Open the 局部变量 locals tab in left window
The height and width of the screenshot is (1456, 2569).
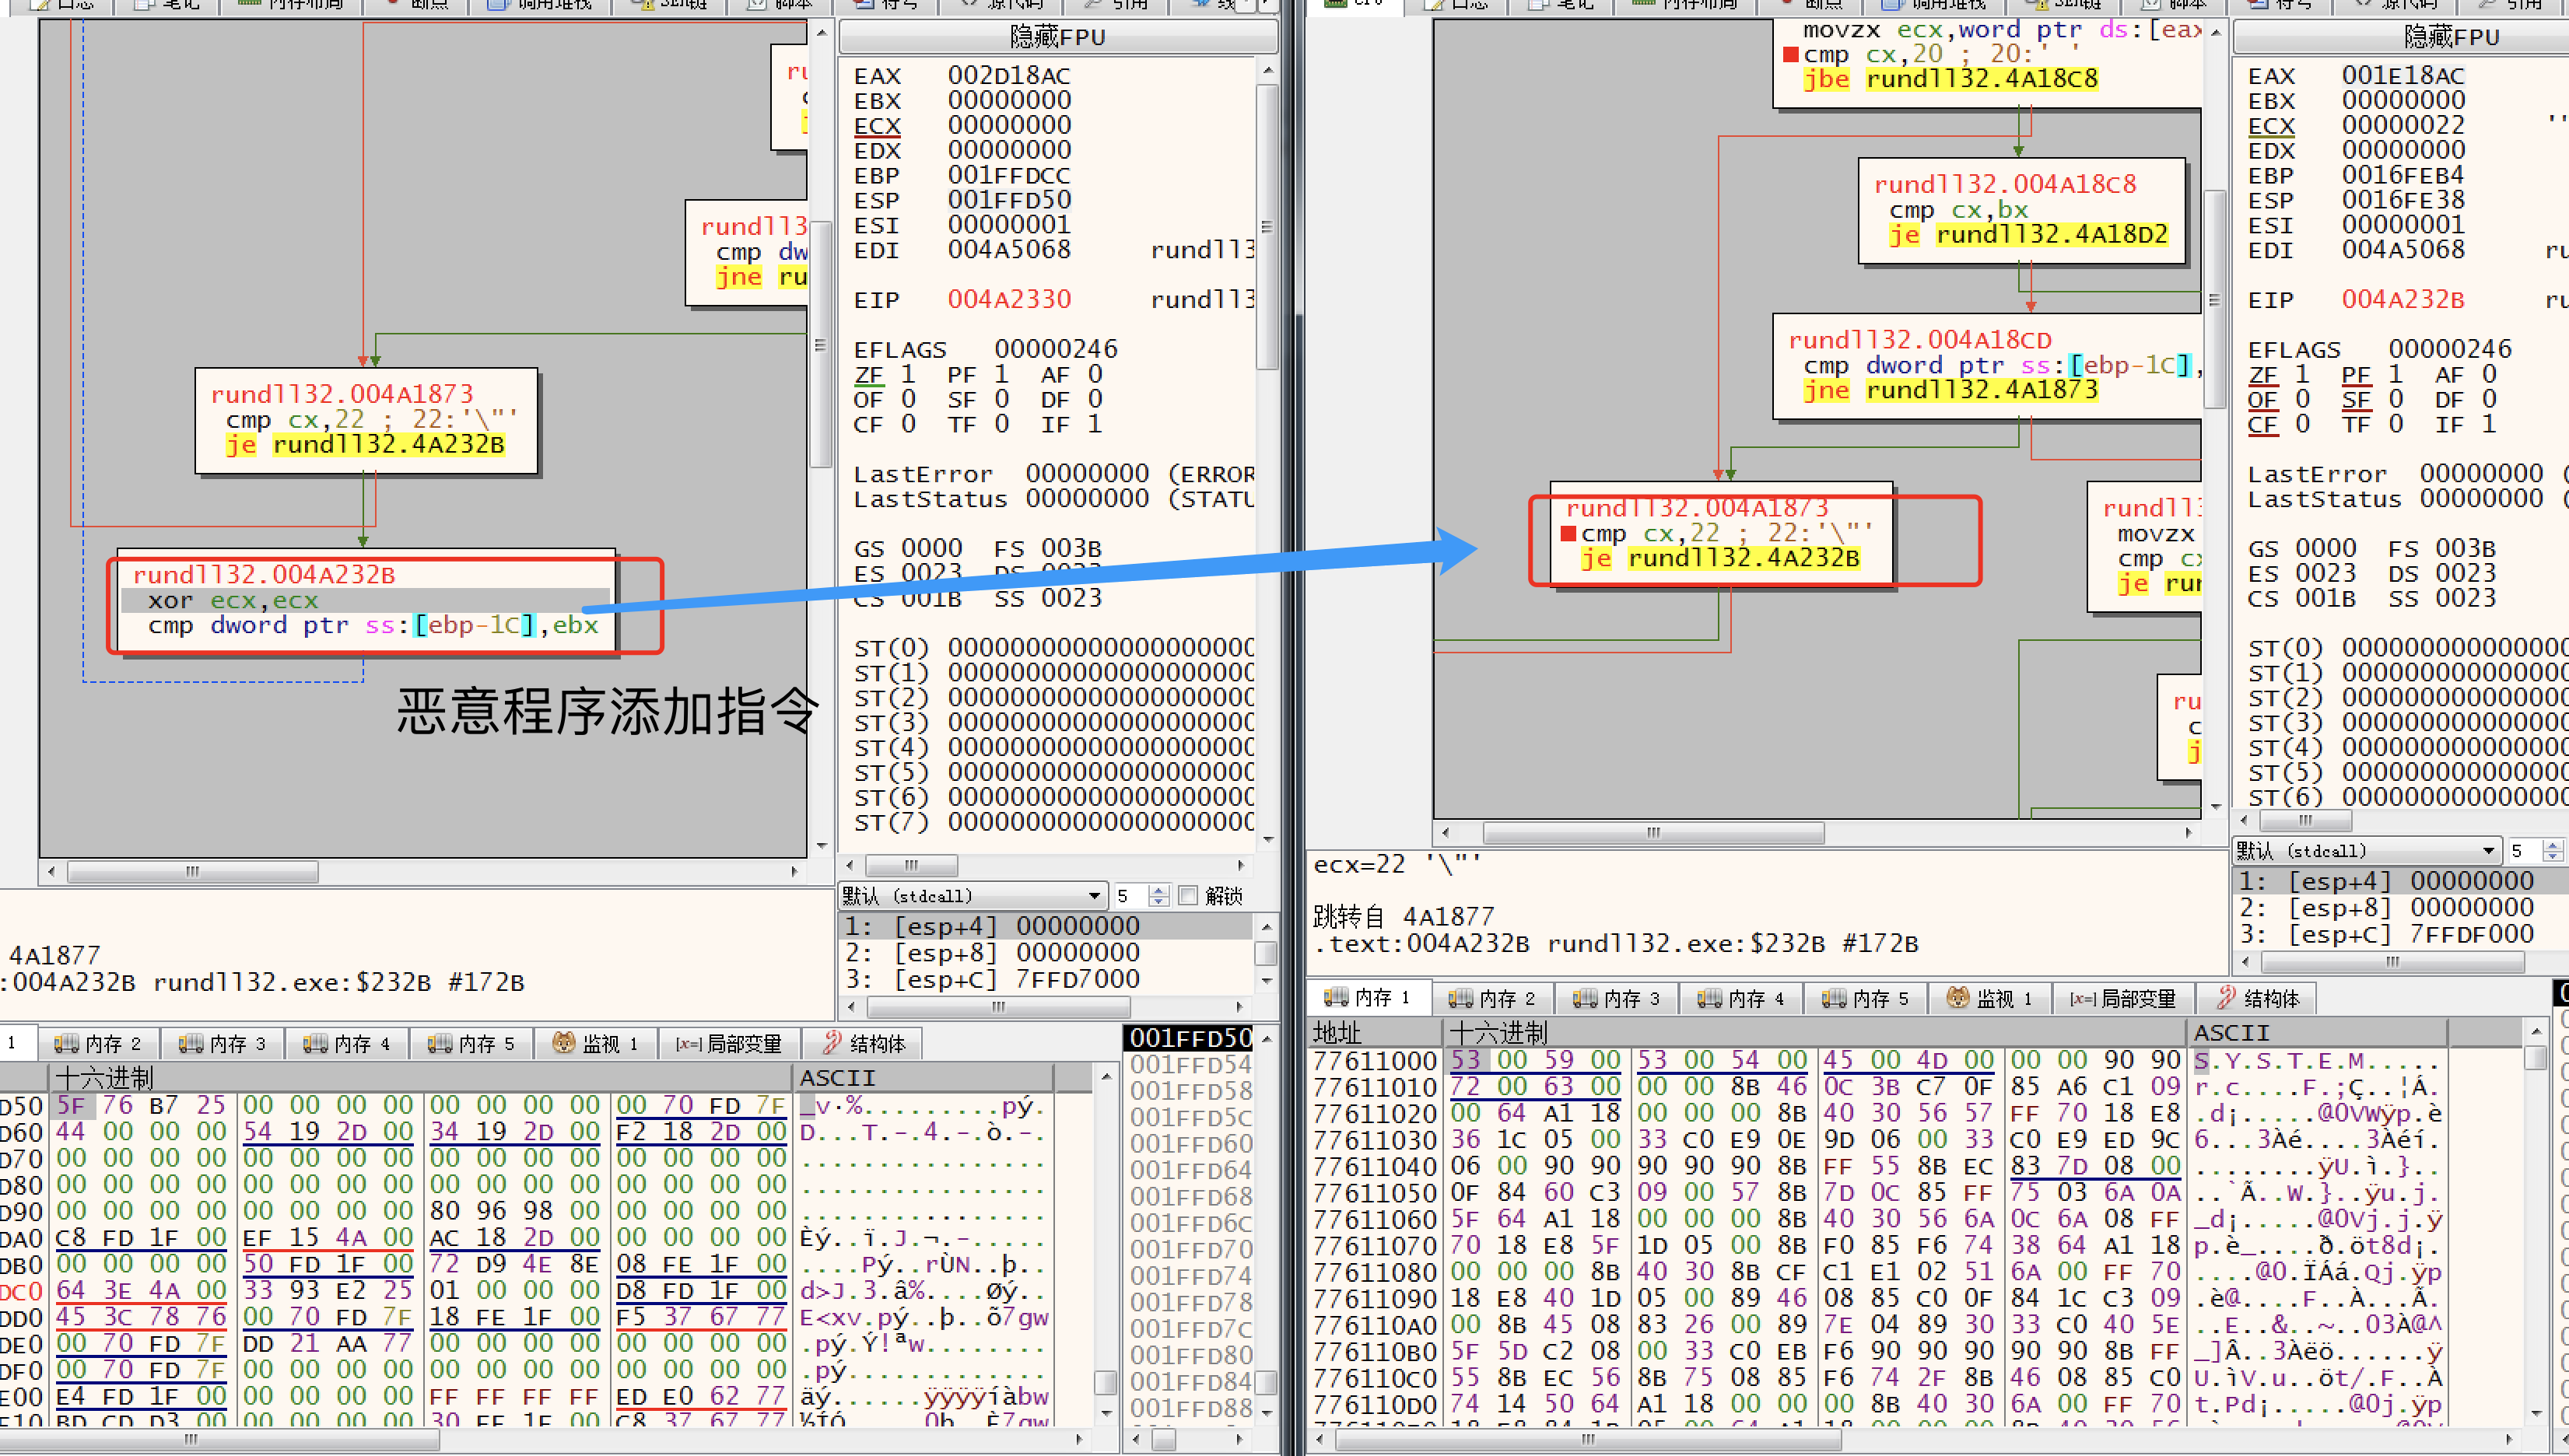729,1044
